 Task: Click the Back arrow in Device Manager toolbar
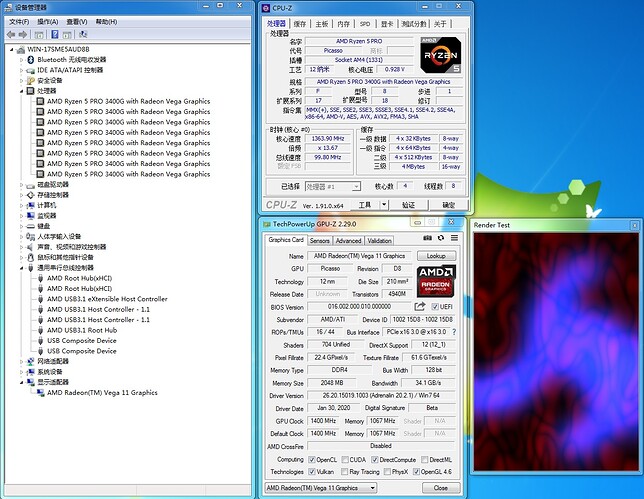(x=11, y=35)
